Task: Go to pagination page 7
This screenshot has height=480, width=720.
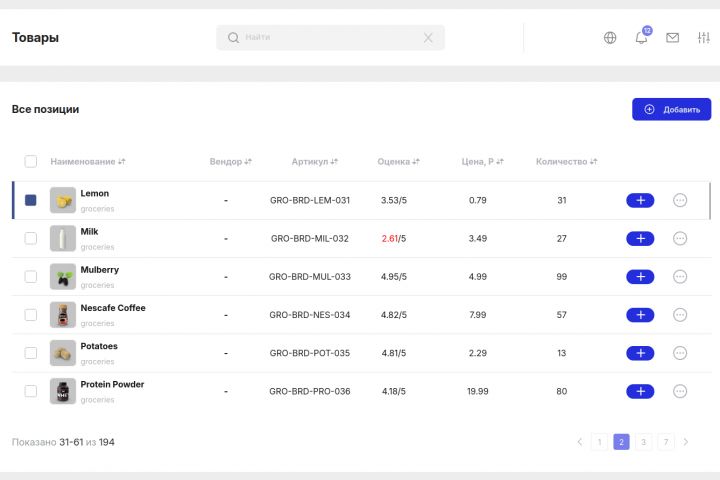Action: (x=666, y=442)
